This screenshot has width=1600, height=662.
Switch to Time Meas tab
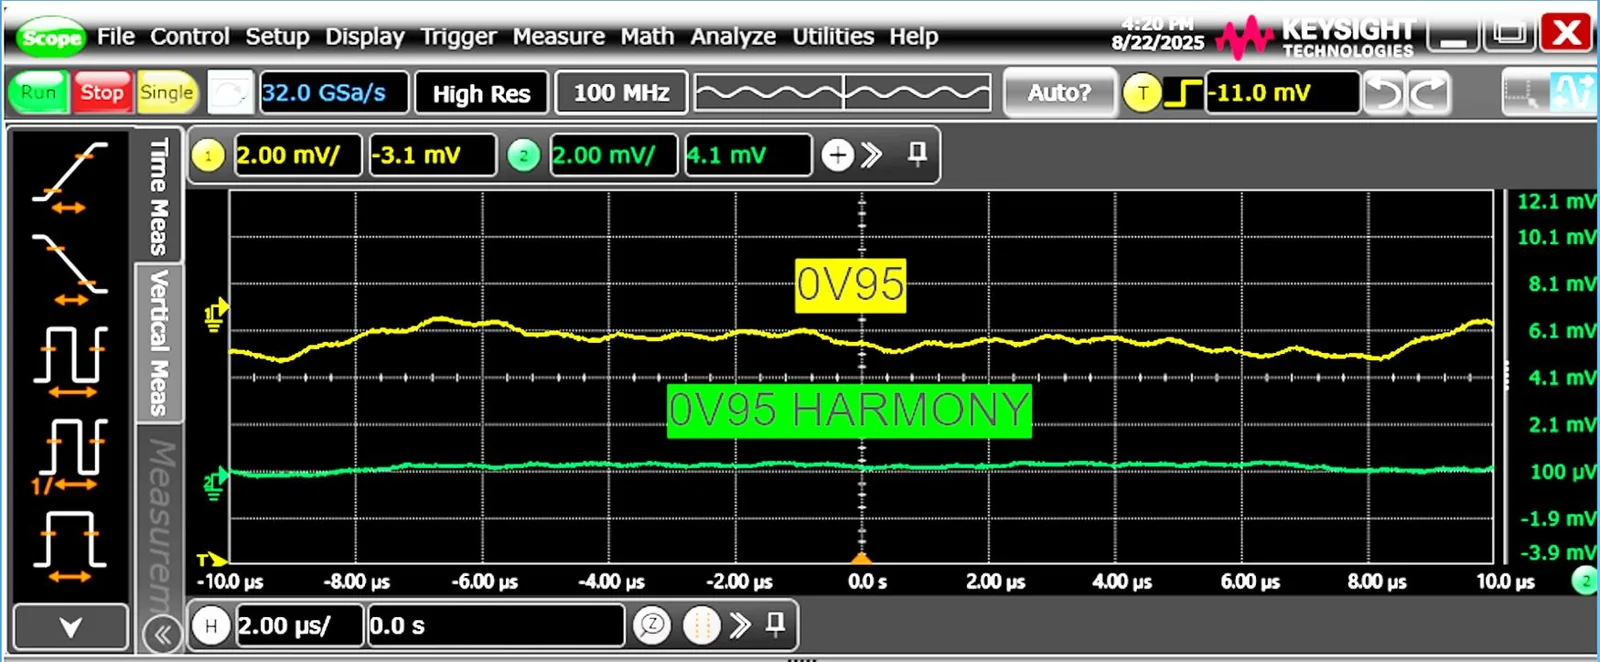(x=158, y=196)
